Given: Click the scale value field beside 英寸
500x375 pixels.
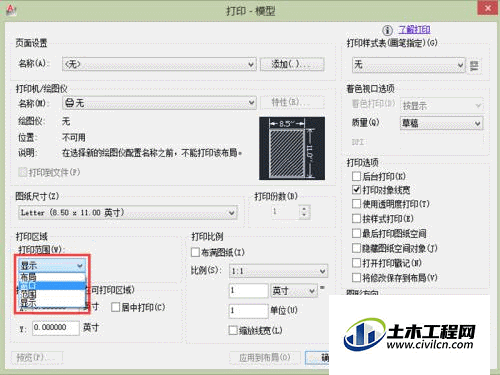Looking at the screenshot, I should click(248, 291).
